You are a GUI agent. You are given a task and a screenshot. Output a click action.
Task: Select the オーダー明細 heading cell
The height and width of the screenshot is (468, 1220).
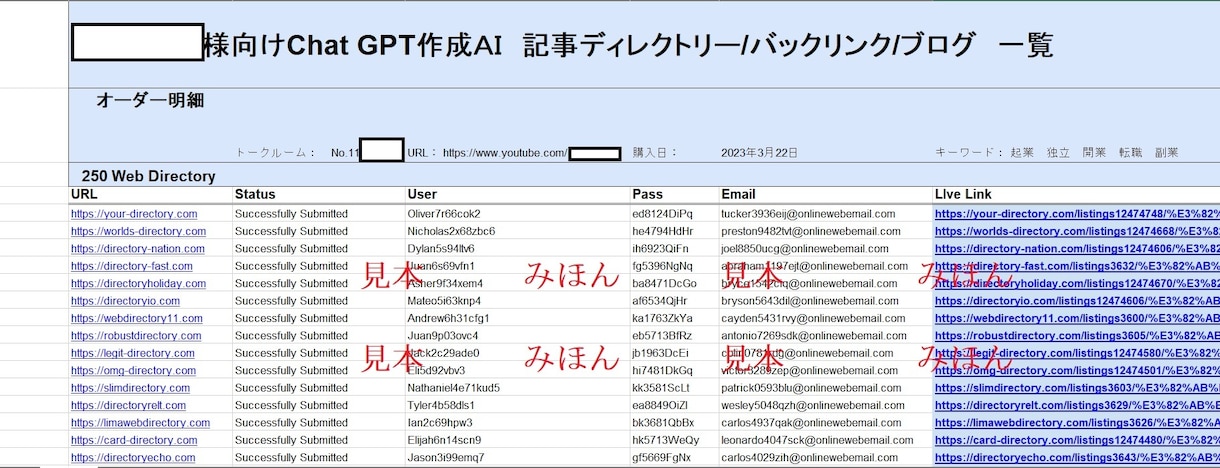pos(151,100)
